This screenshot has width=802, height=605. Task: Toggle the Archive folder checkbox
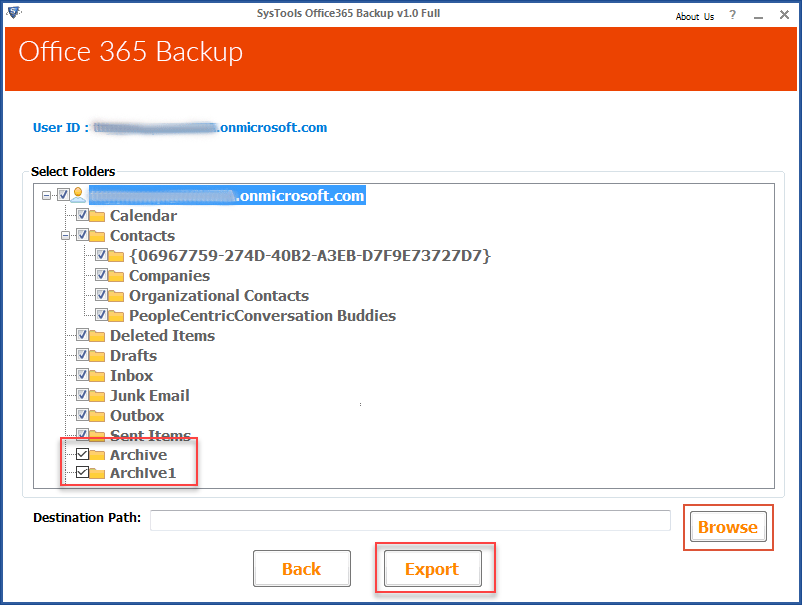tap(82, 454)
